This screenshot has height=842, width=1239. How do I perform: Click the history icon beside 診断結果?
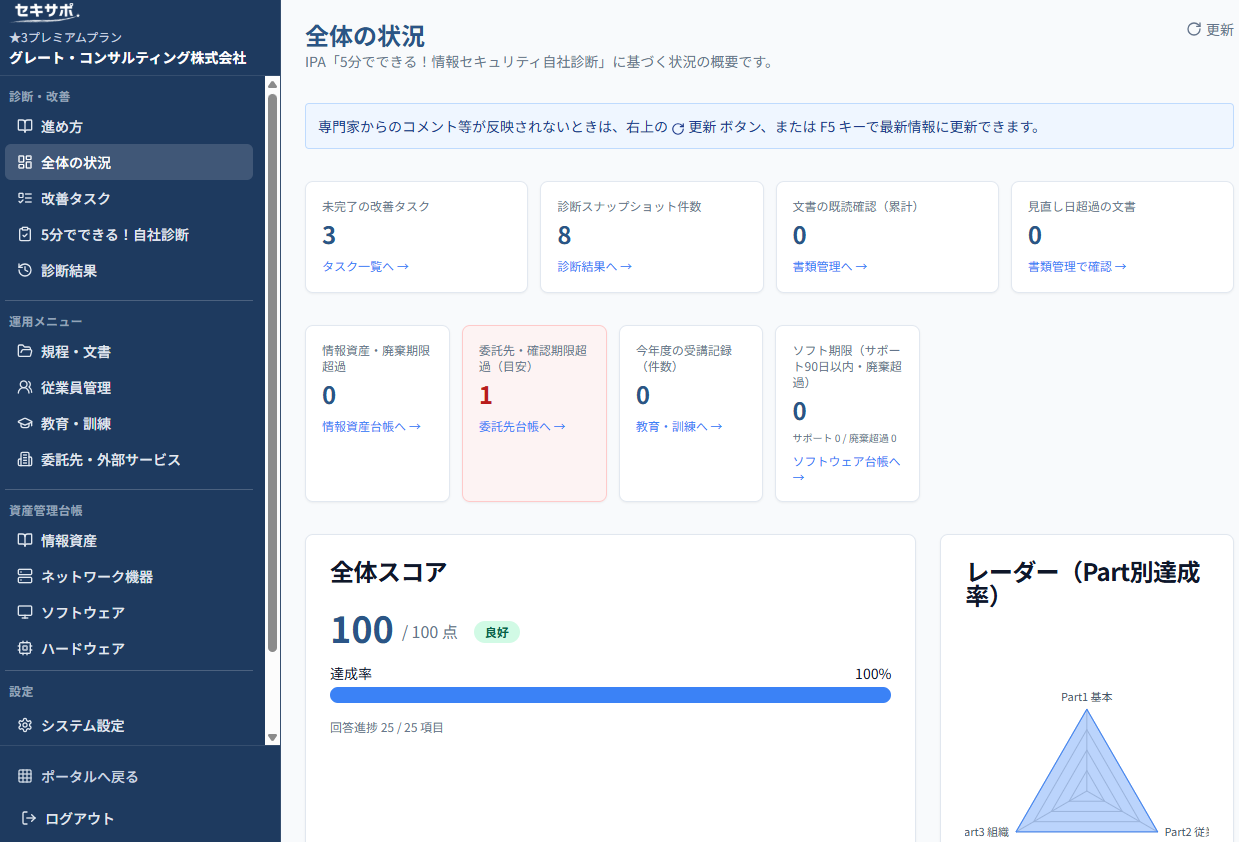[25, 271]
